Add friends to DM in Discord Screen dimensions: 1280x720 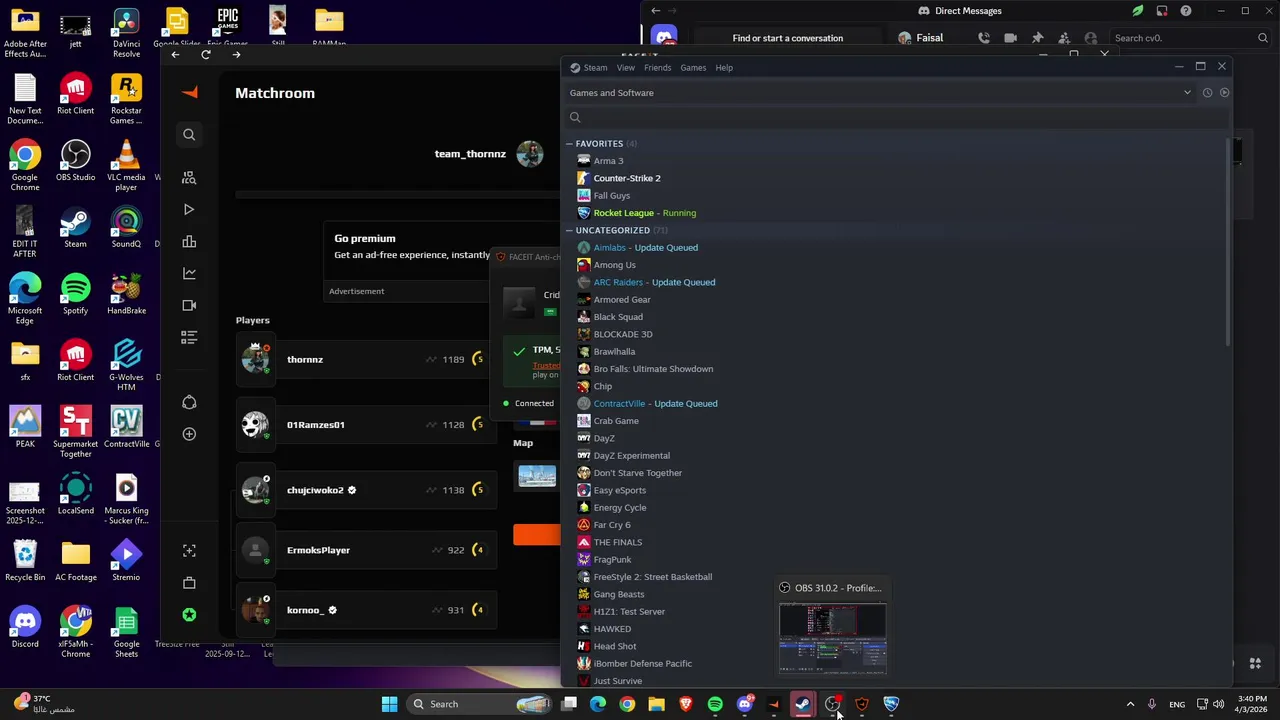pos(1063,38)
